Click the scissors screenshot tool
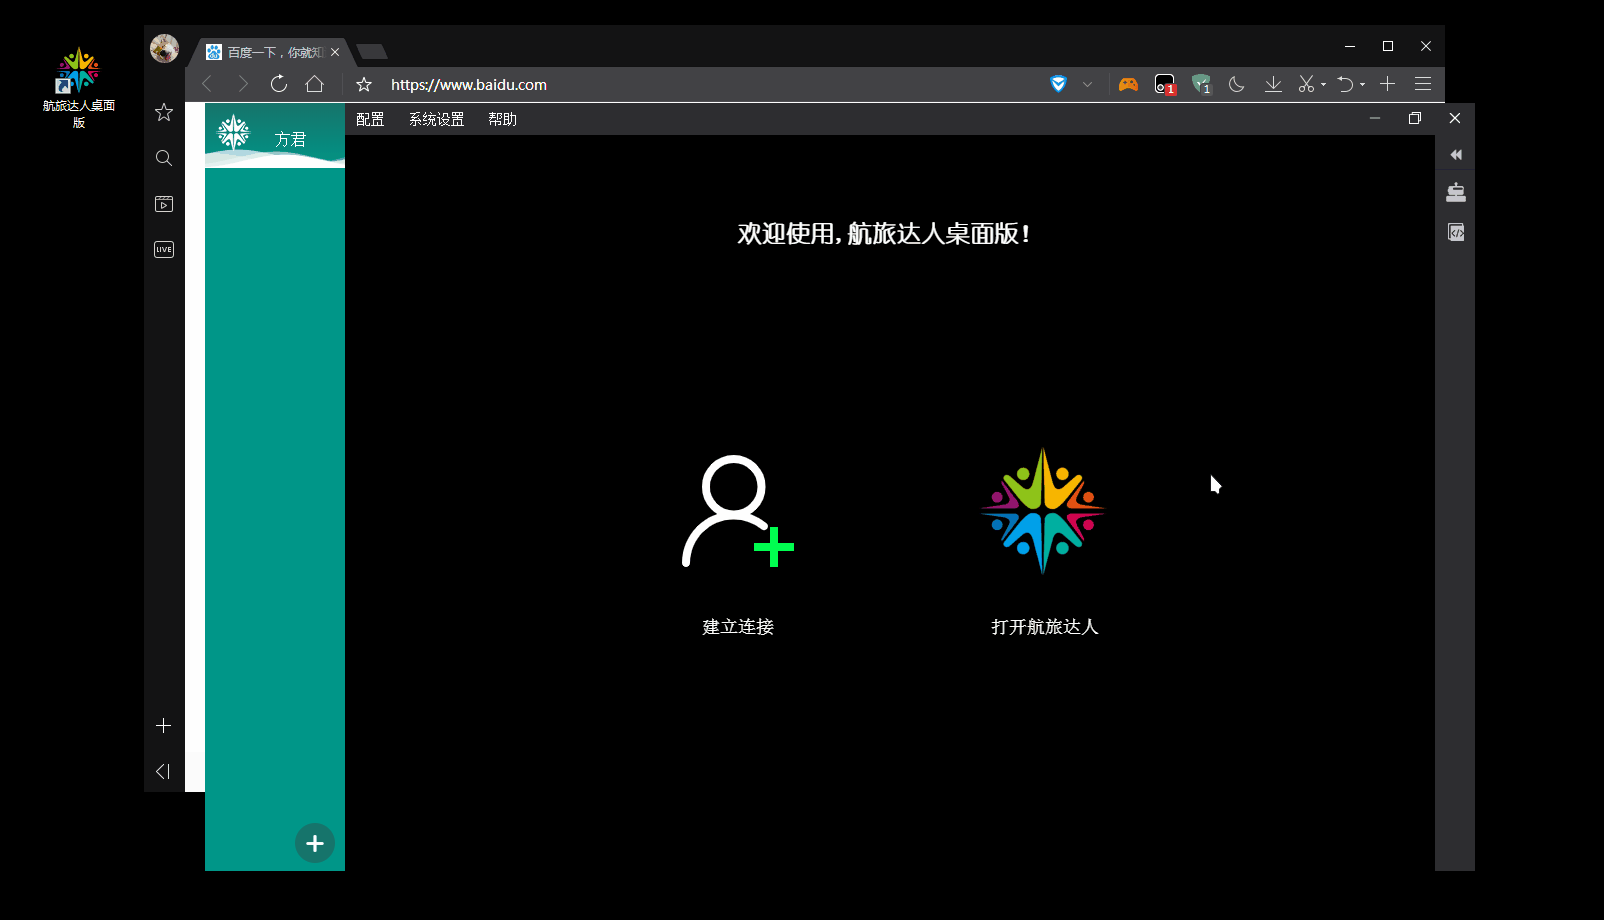This screenshot has height=920, width=1604. (1306, 84)
